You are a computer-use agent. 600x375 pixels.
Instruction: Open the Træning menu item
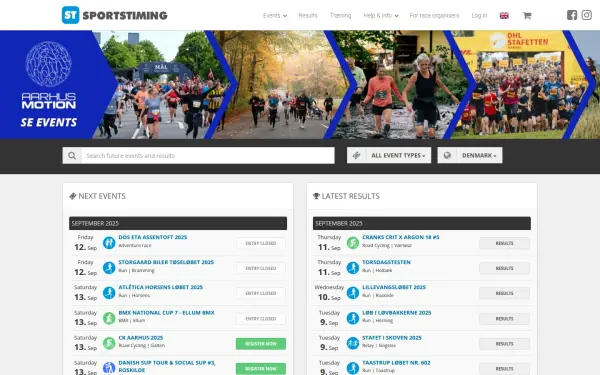point(340,16)
